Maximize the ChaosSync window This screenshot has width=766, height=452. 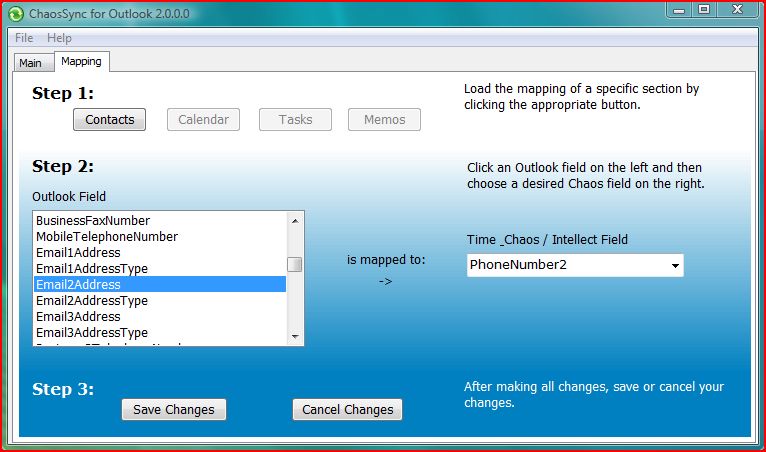704,10
